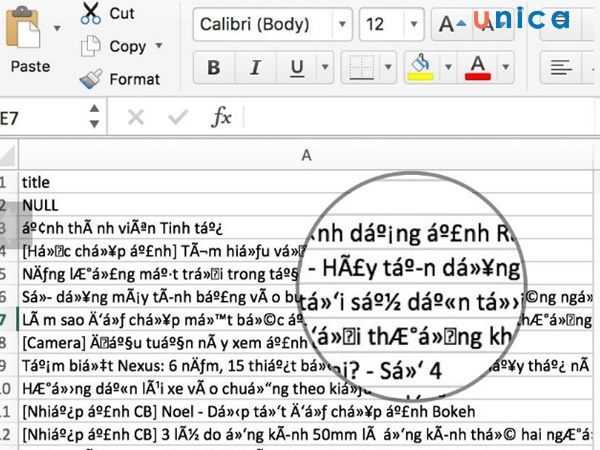The height and width of the screenshot is (450, 600).
Task: Click the Cut scissors icon
Action: pyautogui.click(x=91, y=13)
